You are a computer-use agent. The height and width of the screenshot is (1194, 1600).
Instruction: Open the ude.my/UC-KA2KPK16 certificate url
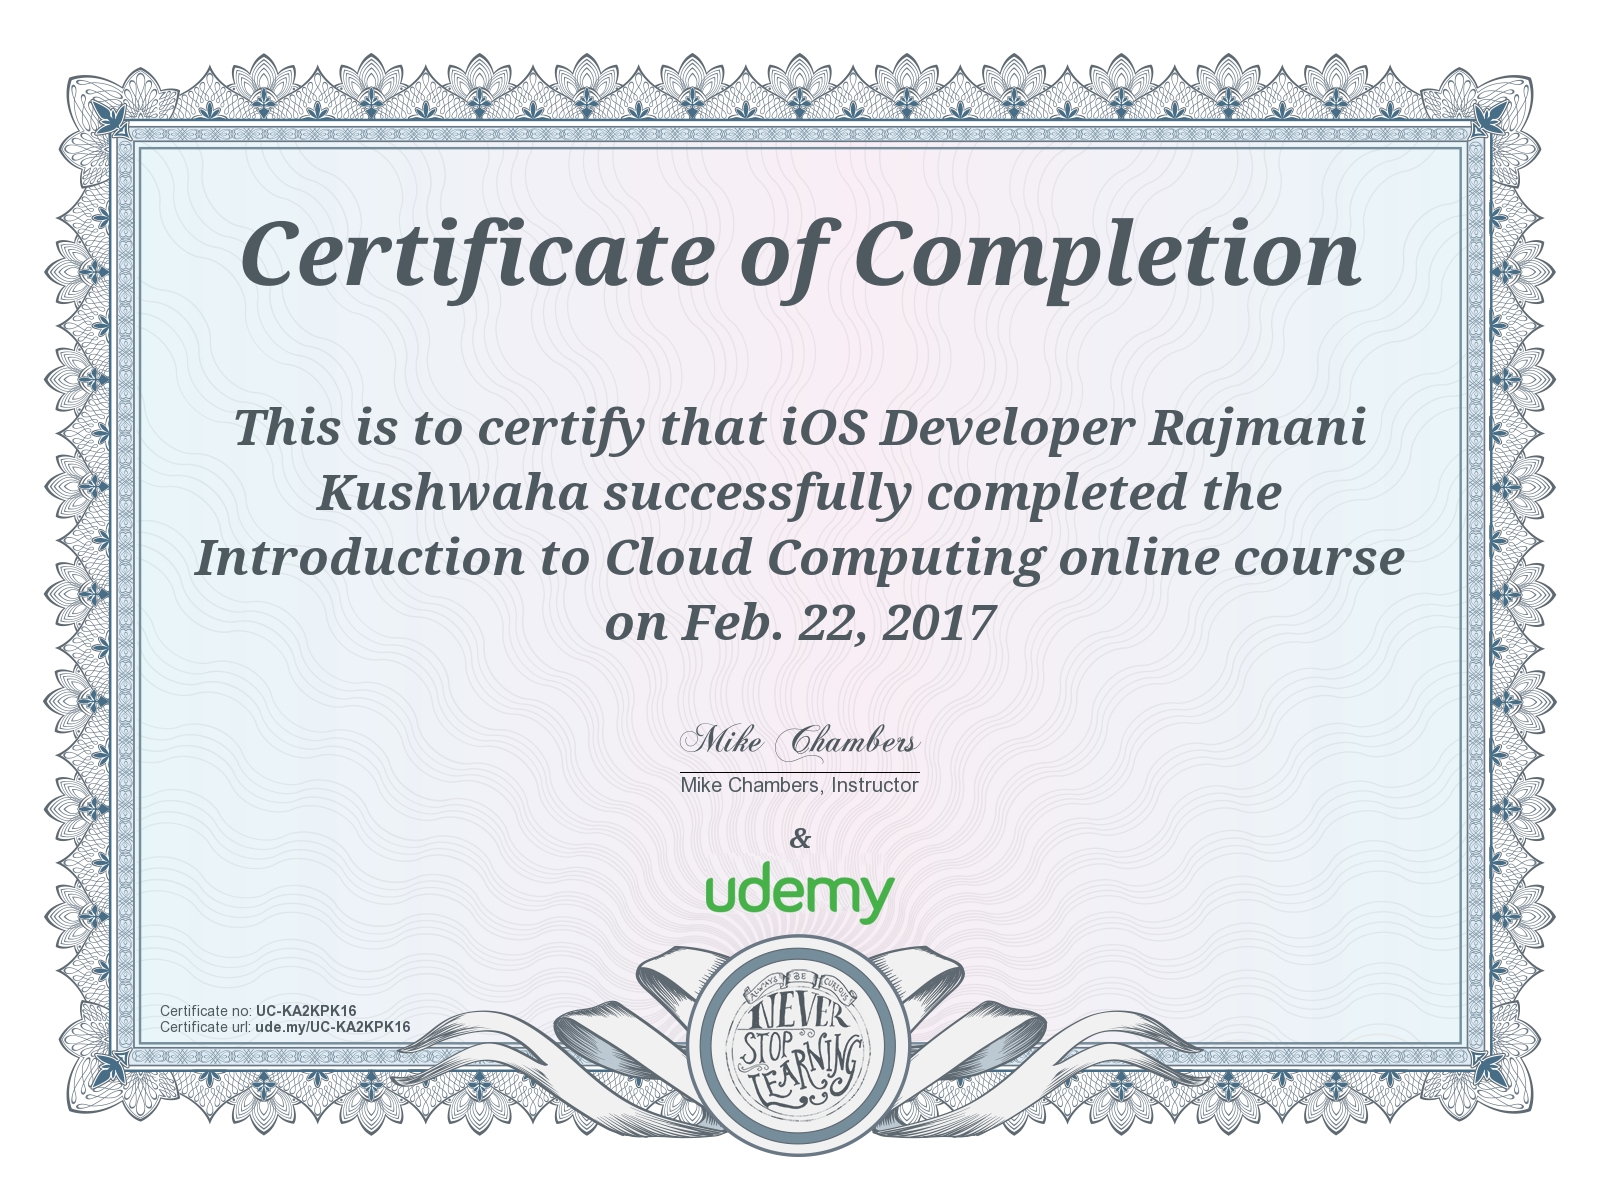332,1027
